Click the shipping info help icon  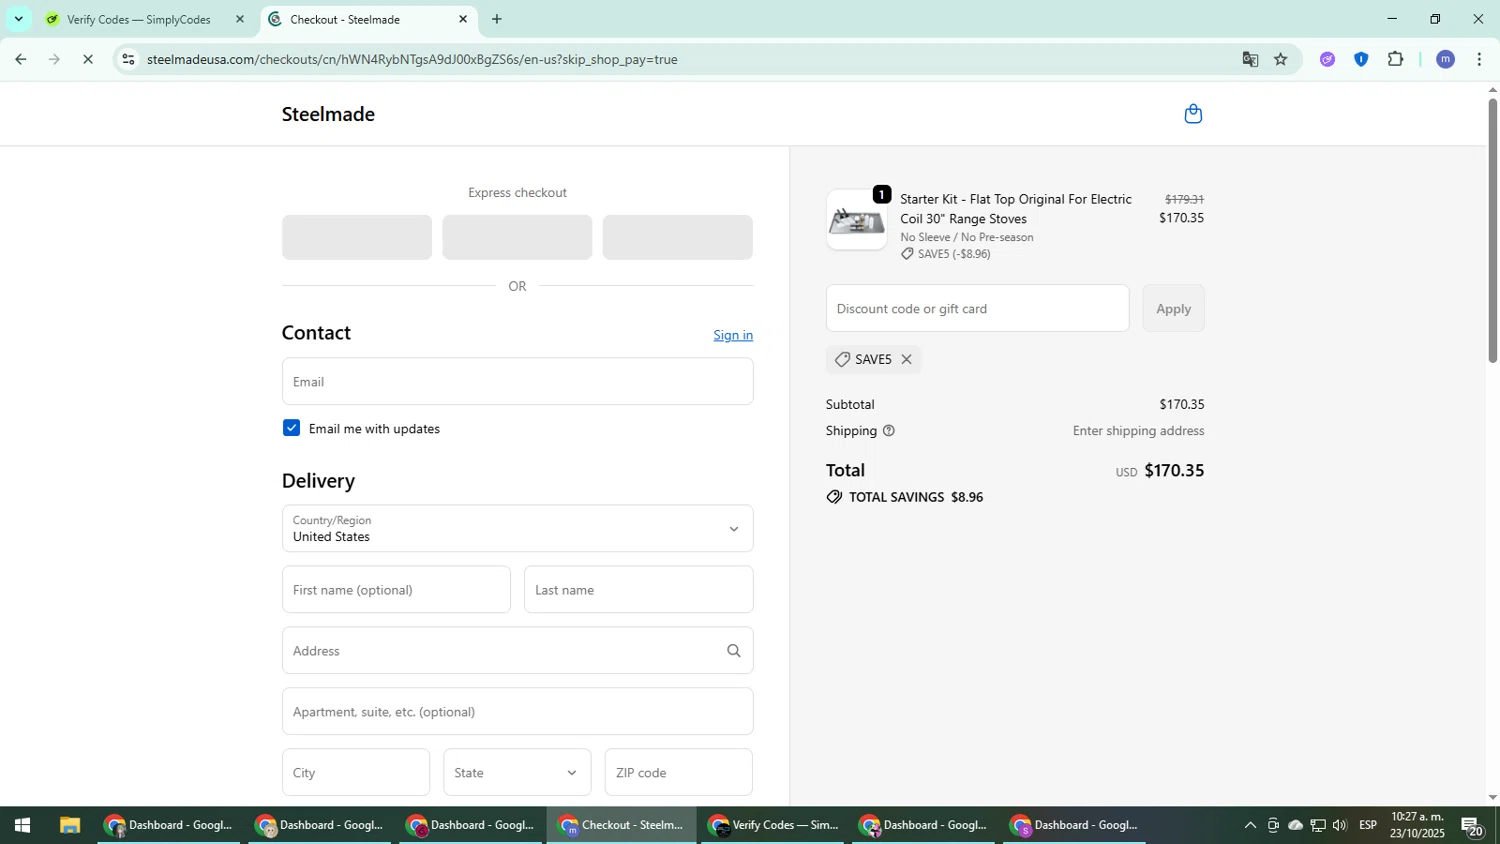tap(888, 431)
